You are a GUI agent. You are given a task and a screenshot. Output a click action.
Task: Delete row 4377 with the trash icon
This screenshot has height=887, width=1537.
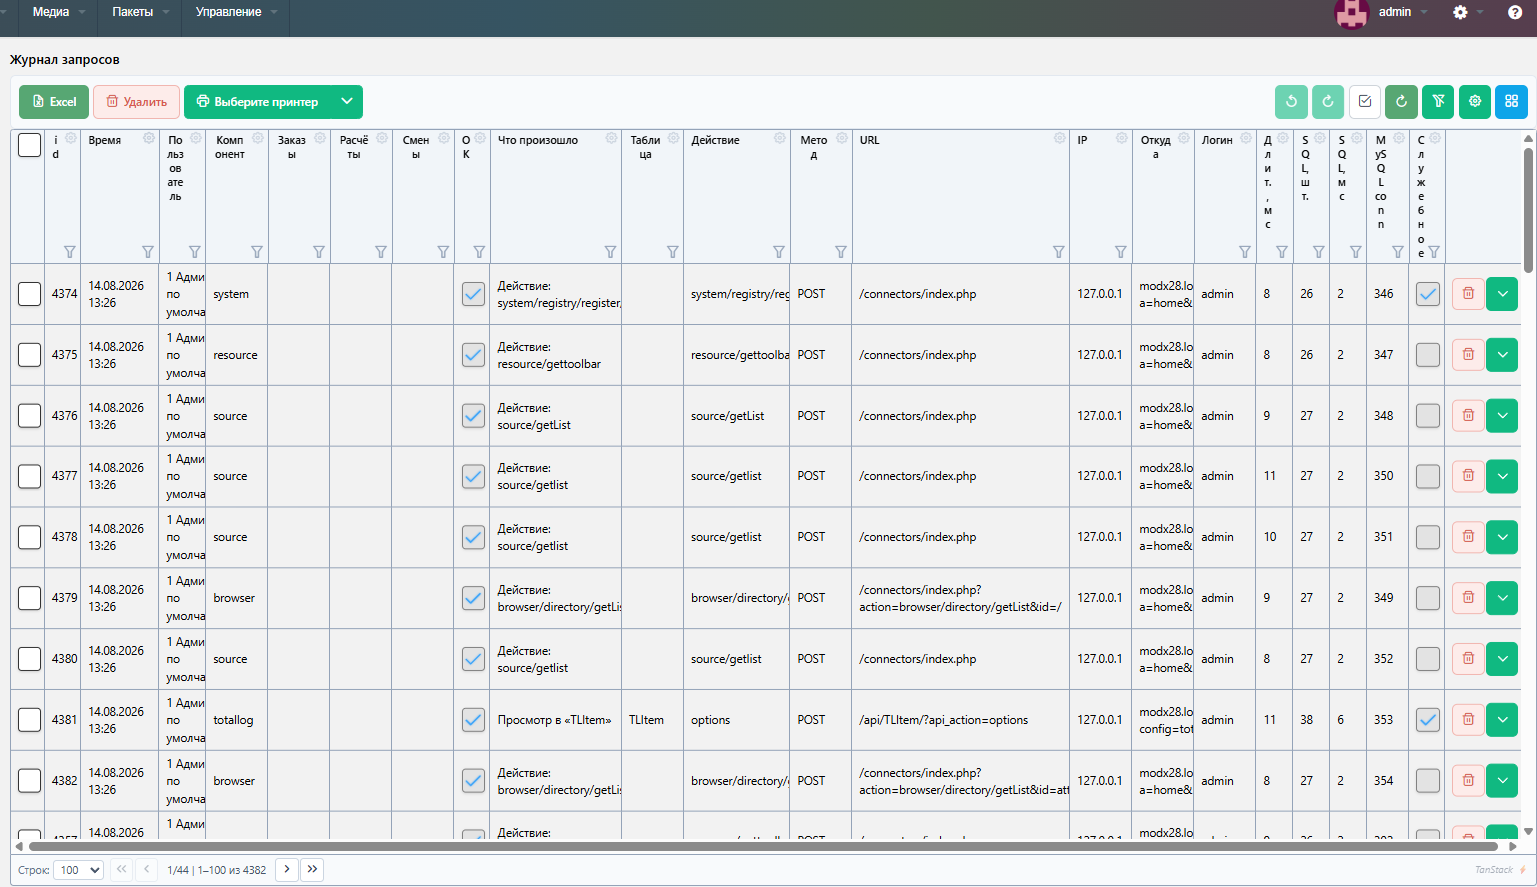1468,476
